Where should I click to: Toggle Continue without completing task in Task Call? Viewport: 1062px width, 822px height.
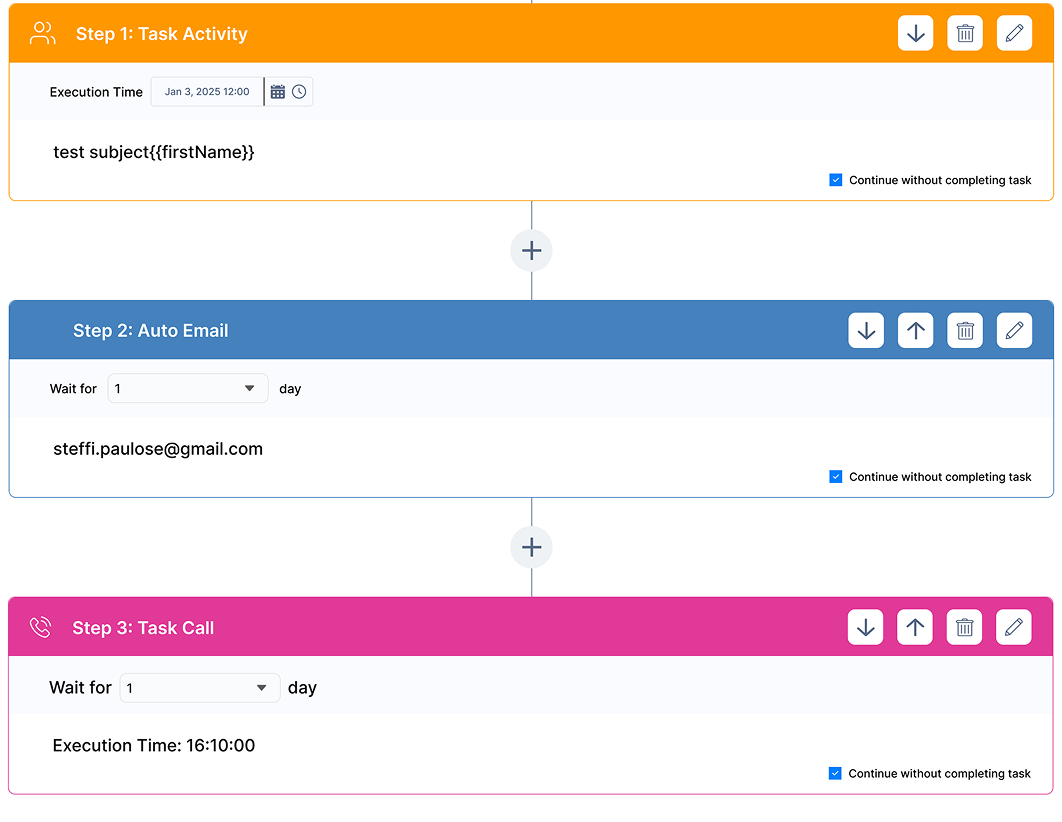pos(835,773)
